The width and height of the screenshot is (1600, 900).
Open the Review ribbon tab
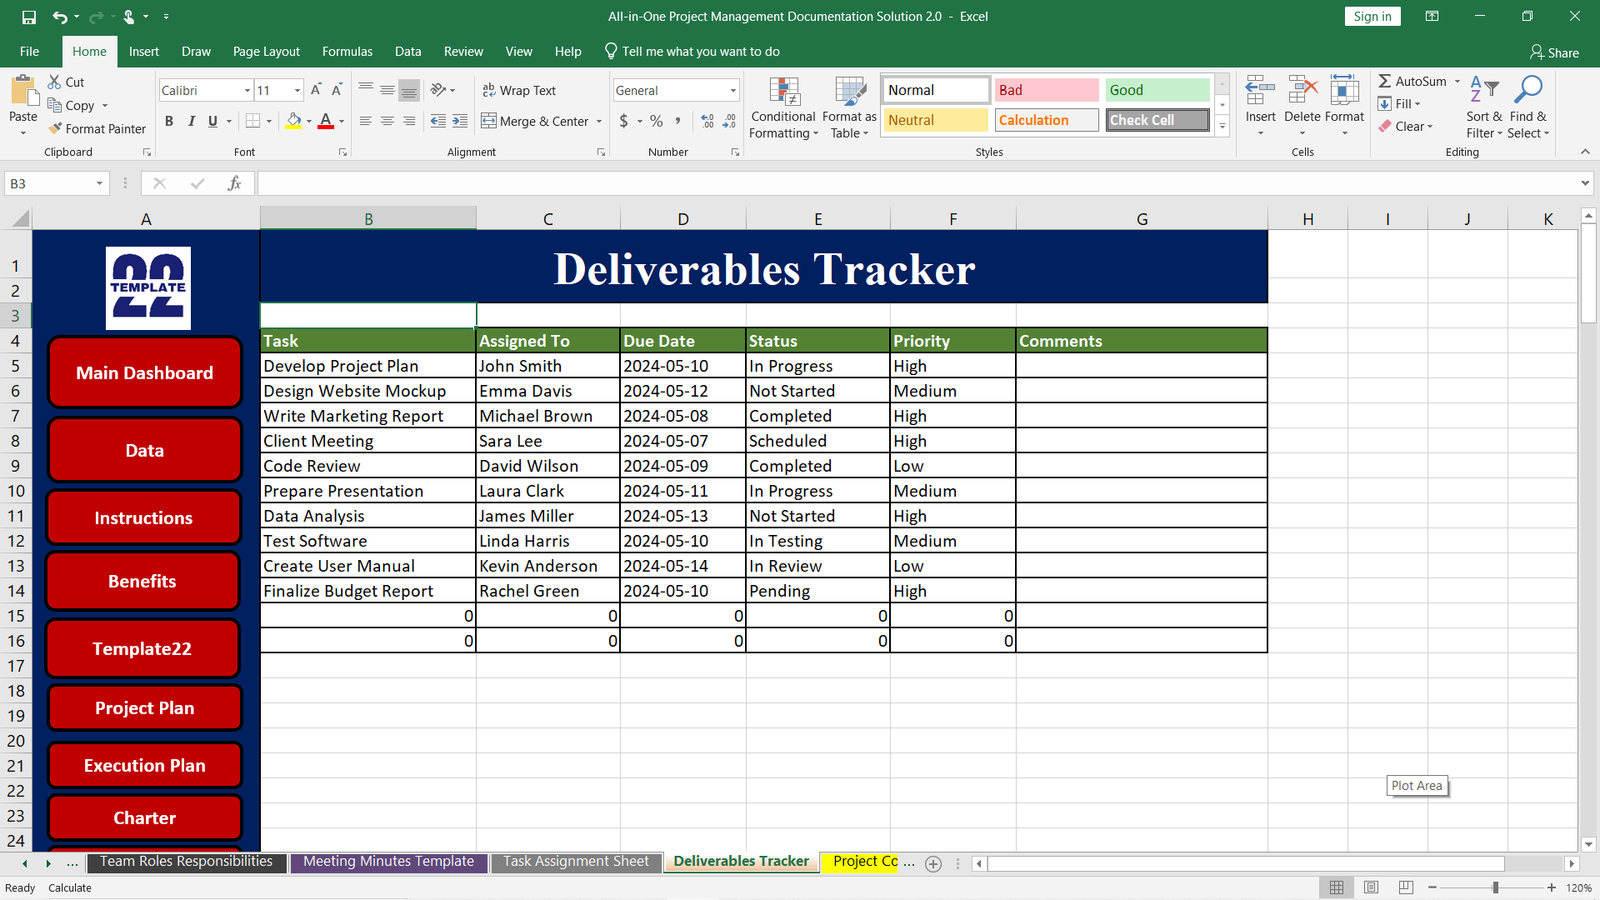tap(463, 51)
